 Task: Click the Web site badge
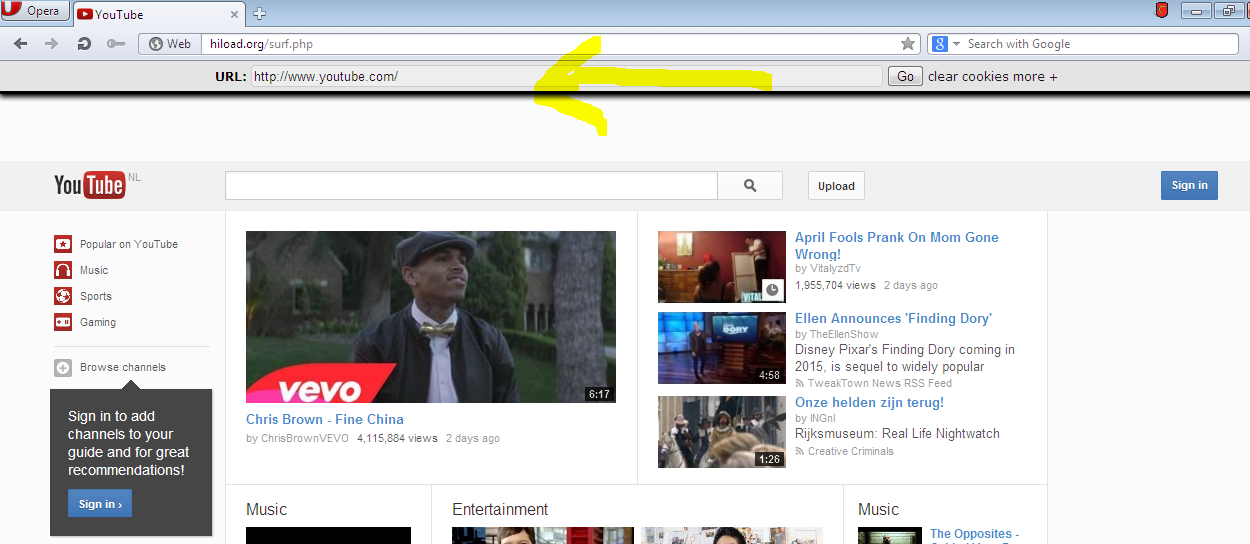tap(168, 44)
